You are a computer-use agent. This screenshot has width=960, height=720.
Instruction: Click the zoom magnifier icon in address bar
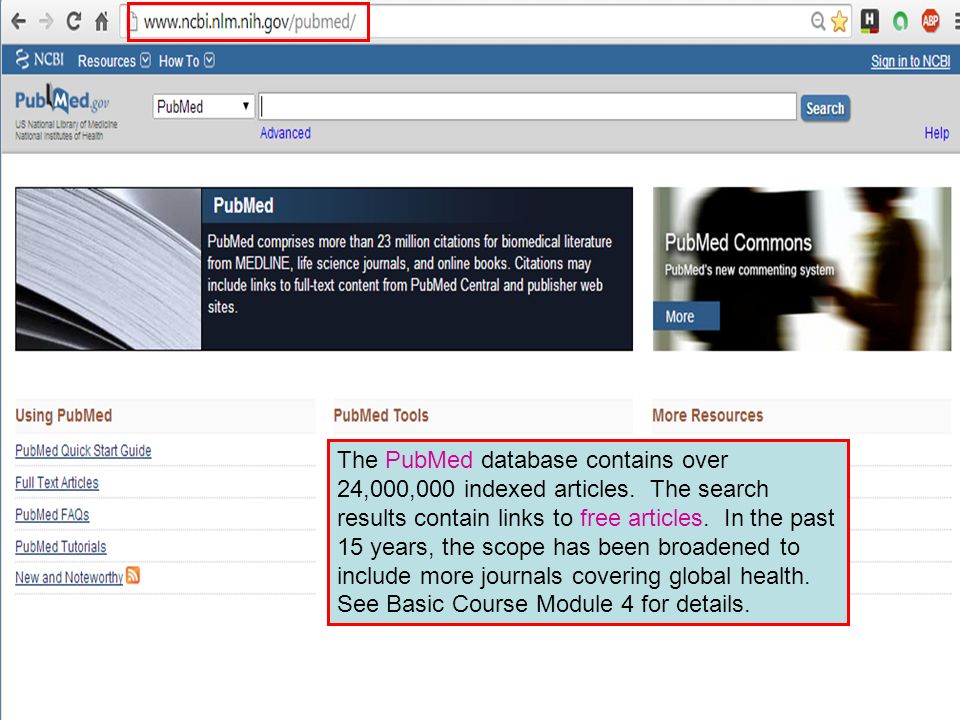[818, 21]
